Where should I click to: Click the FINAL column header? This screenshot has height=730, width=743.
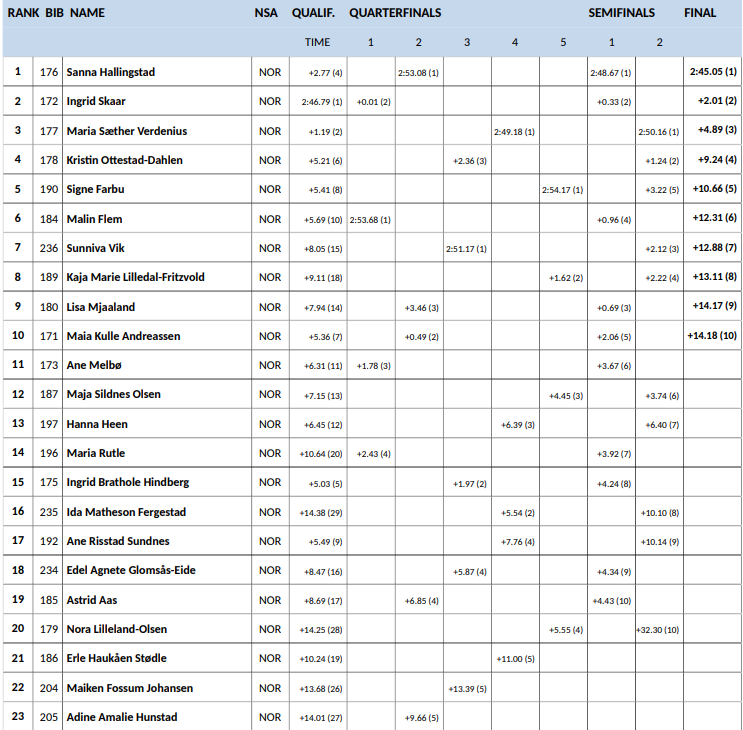(x=700, y=13)
